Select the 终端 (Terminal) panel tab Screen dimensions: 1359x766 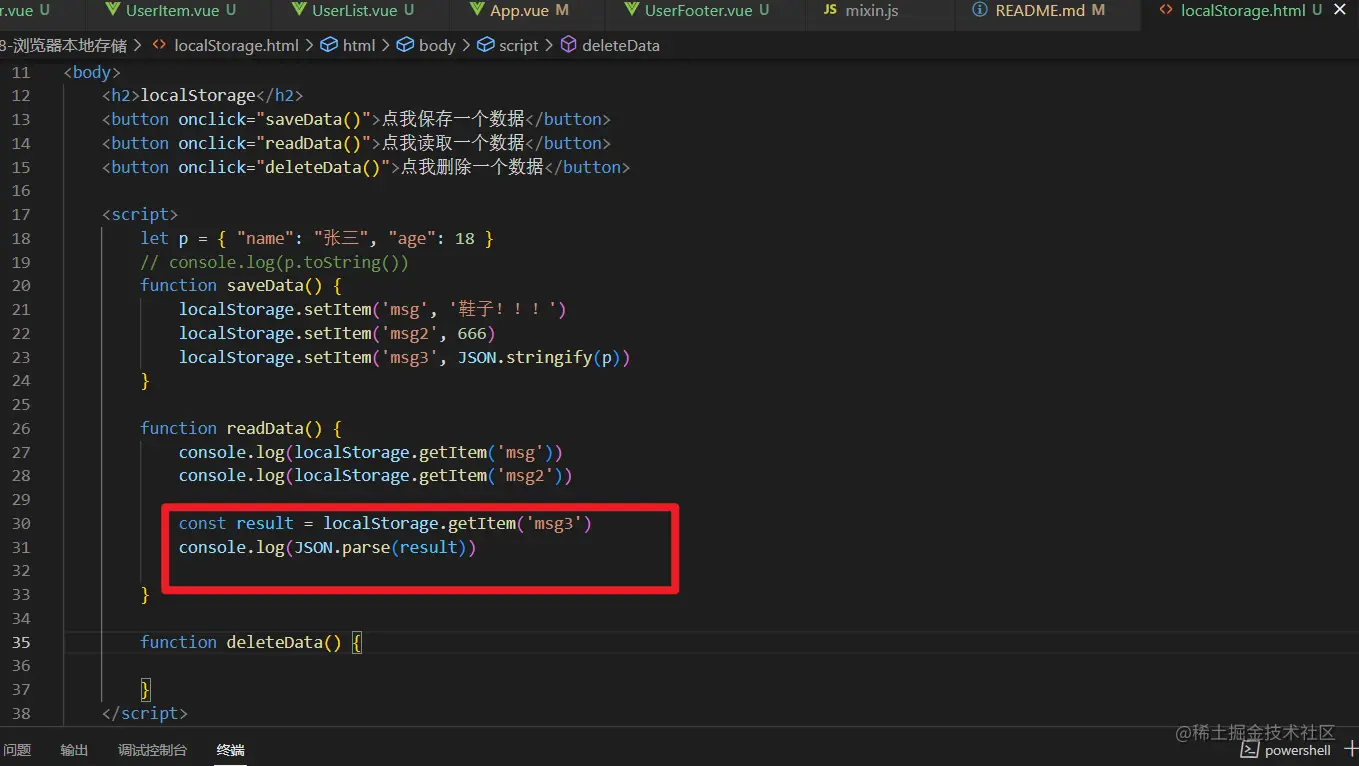(x=231, y=750)
